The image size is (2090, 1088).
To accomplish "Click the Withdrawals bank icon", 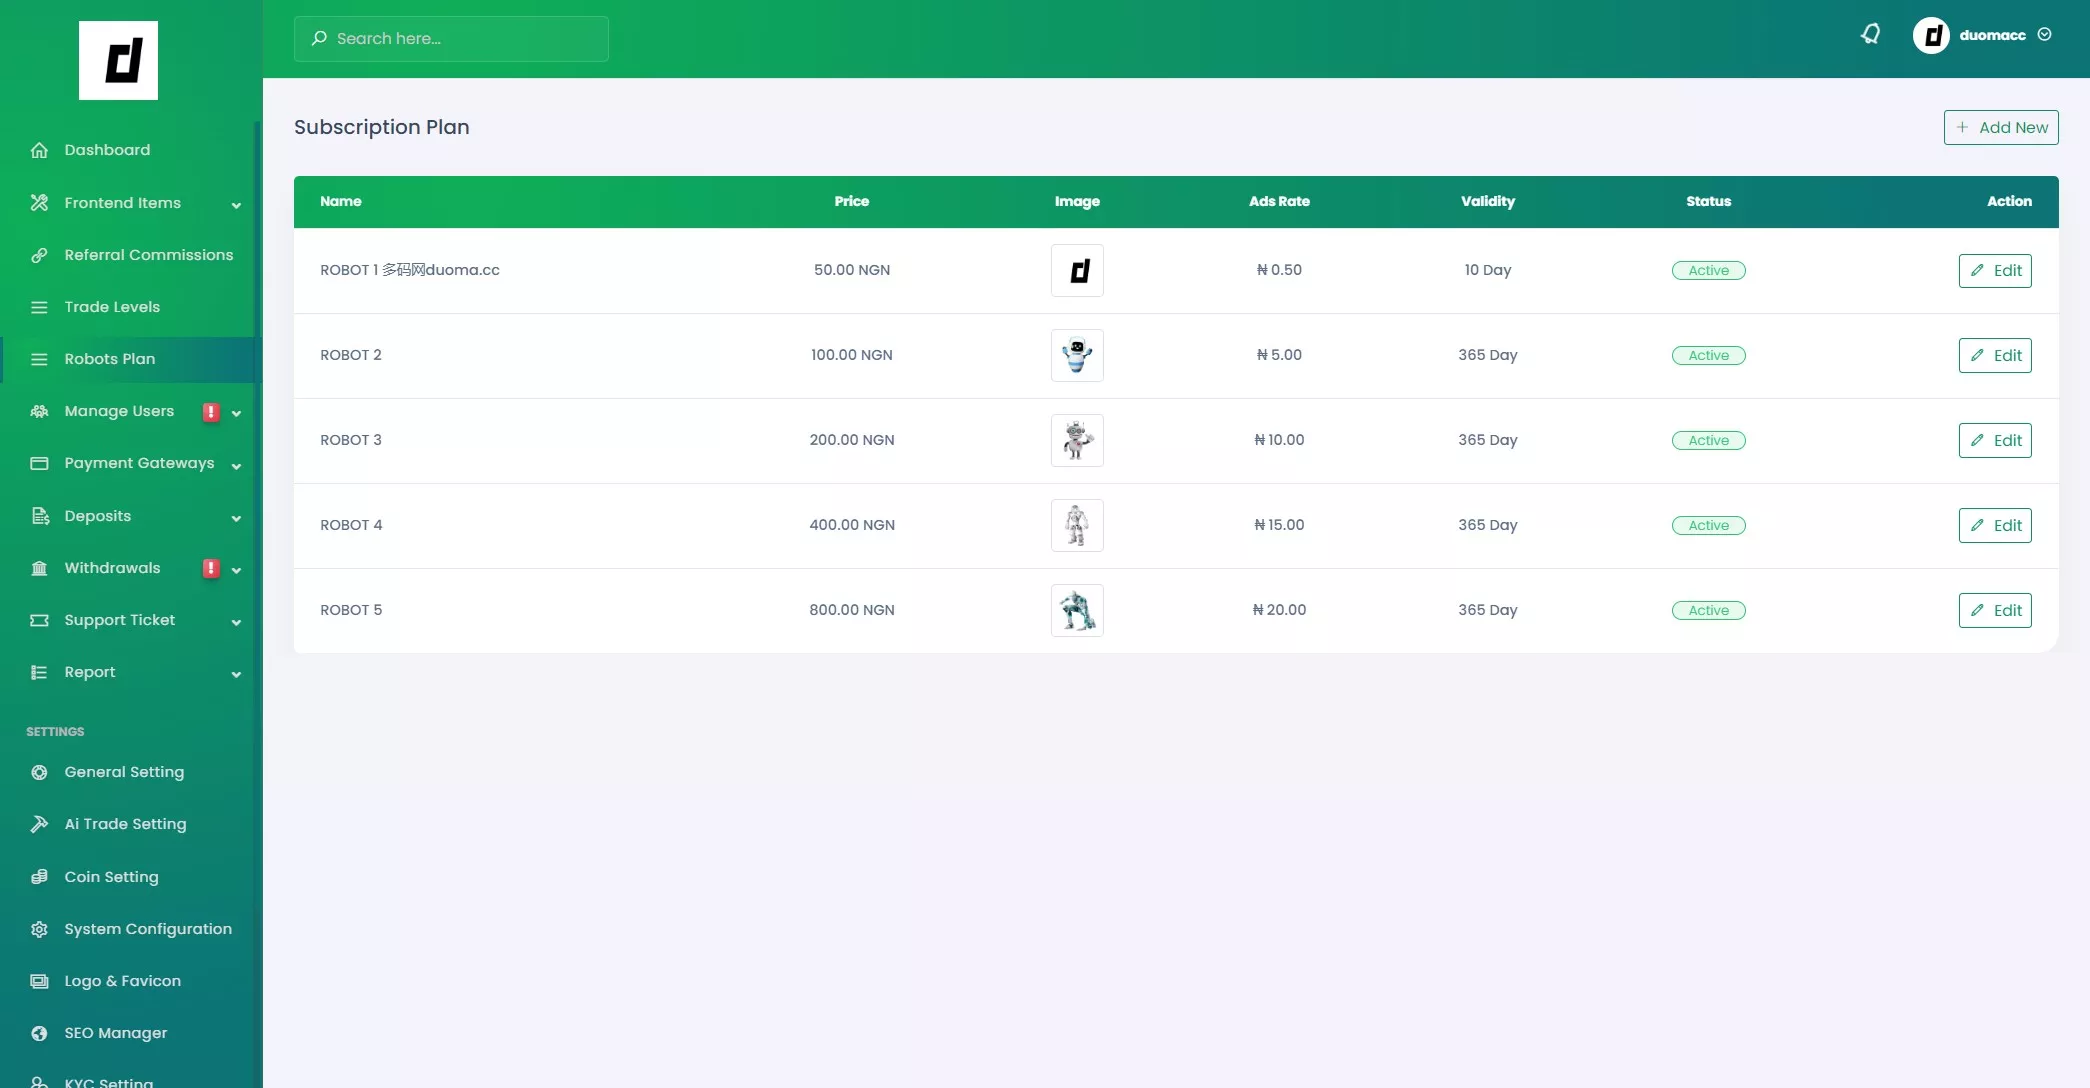I will click(x=39, y=568).
